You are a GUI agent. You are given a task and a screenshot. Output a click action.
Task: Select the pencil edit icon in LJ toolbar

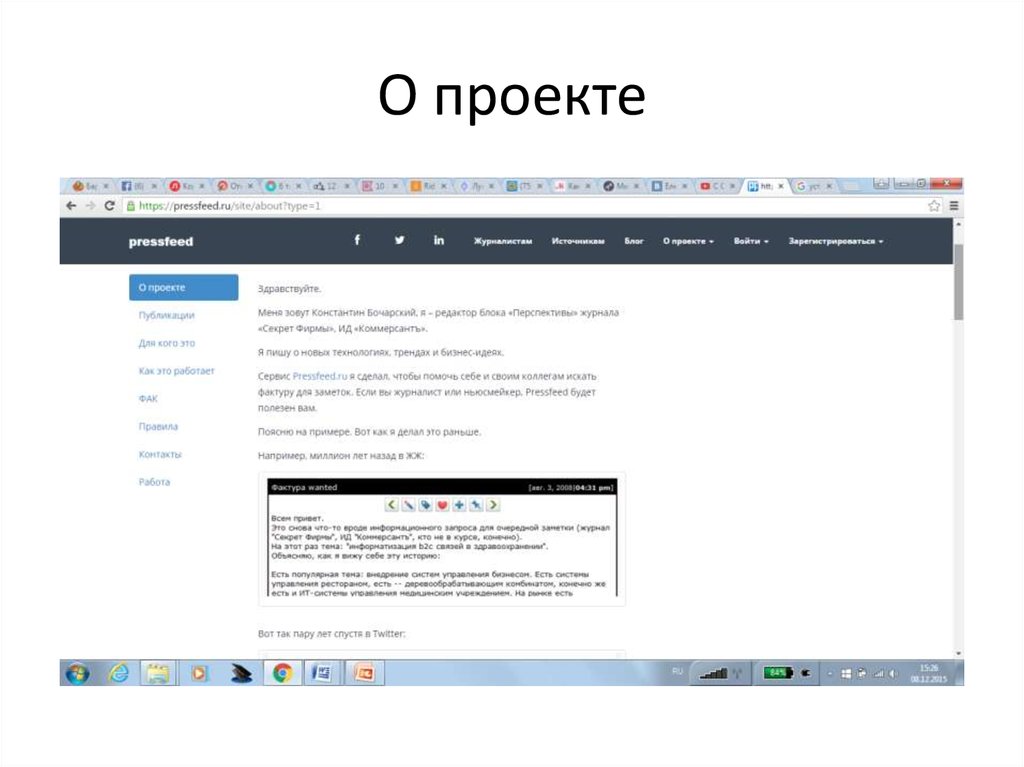coord(409,505)
